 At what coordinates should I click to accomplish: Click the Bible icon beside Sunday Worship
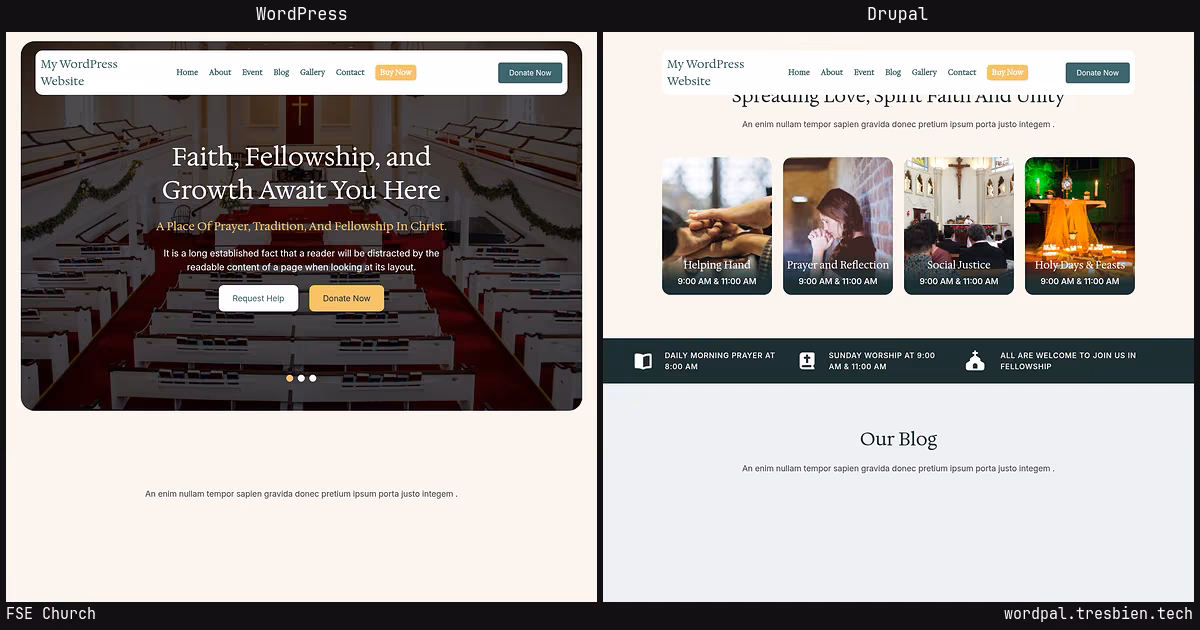tap(807, 361)
